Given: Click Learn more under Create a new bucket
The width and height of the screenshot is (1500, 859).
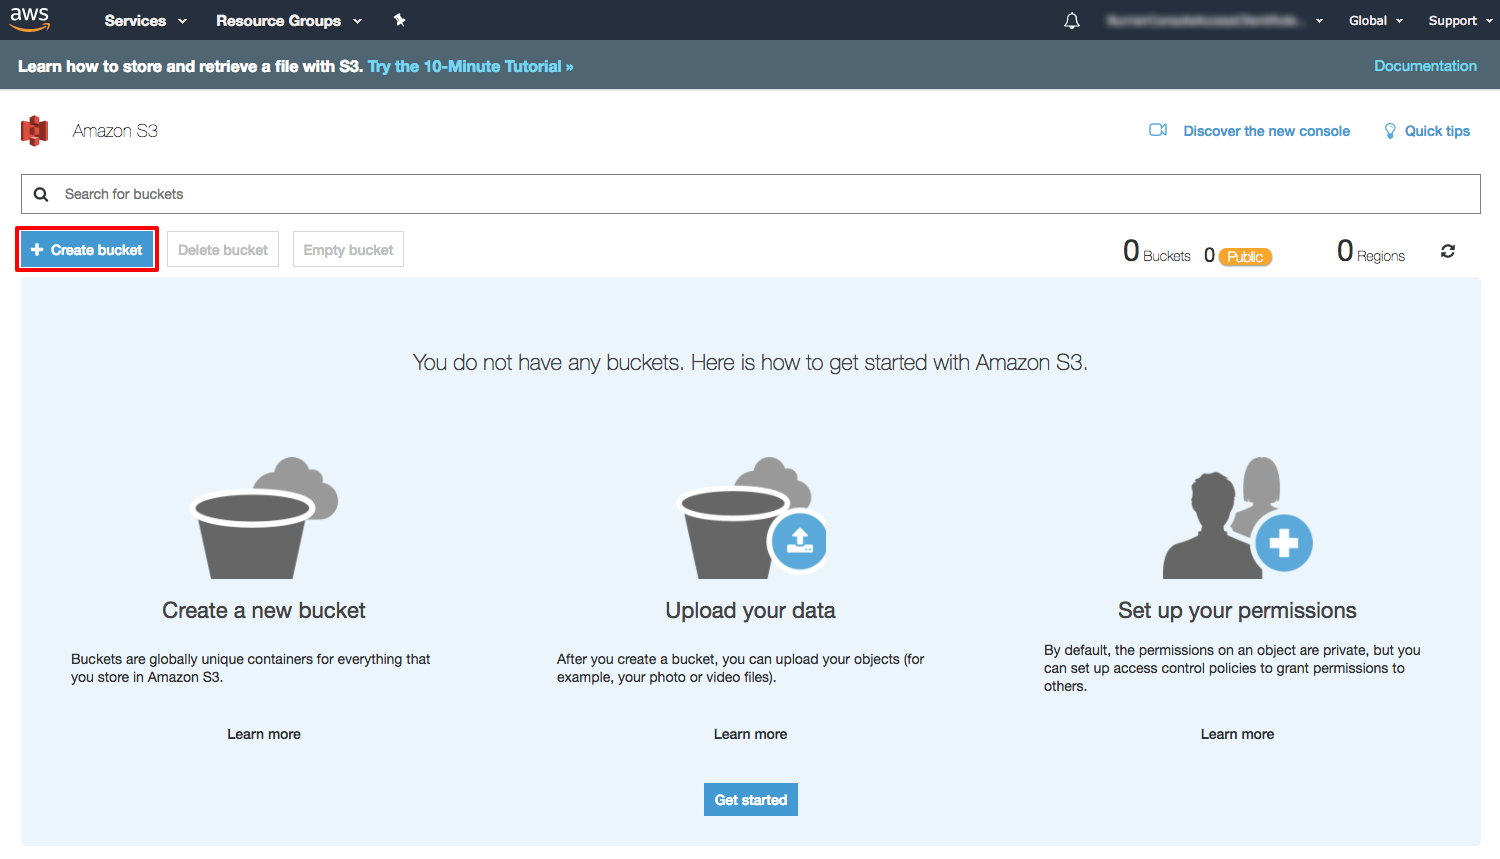Looking at the screenshot, I should pos(263,733).
